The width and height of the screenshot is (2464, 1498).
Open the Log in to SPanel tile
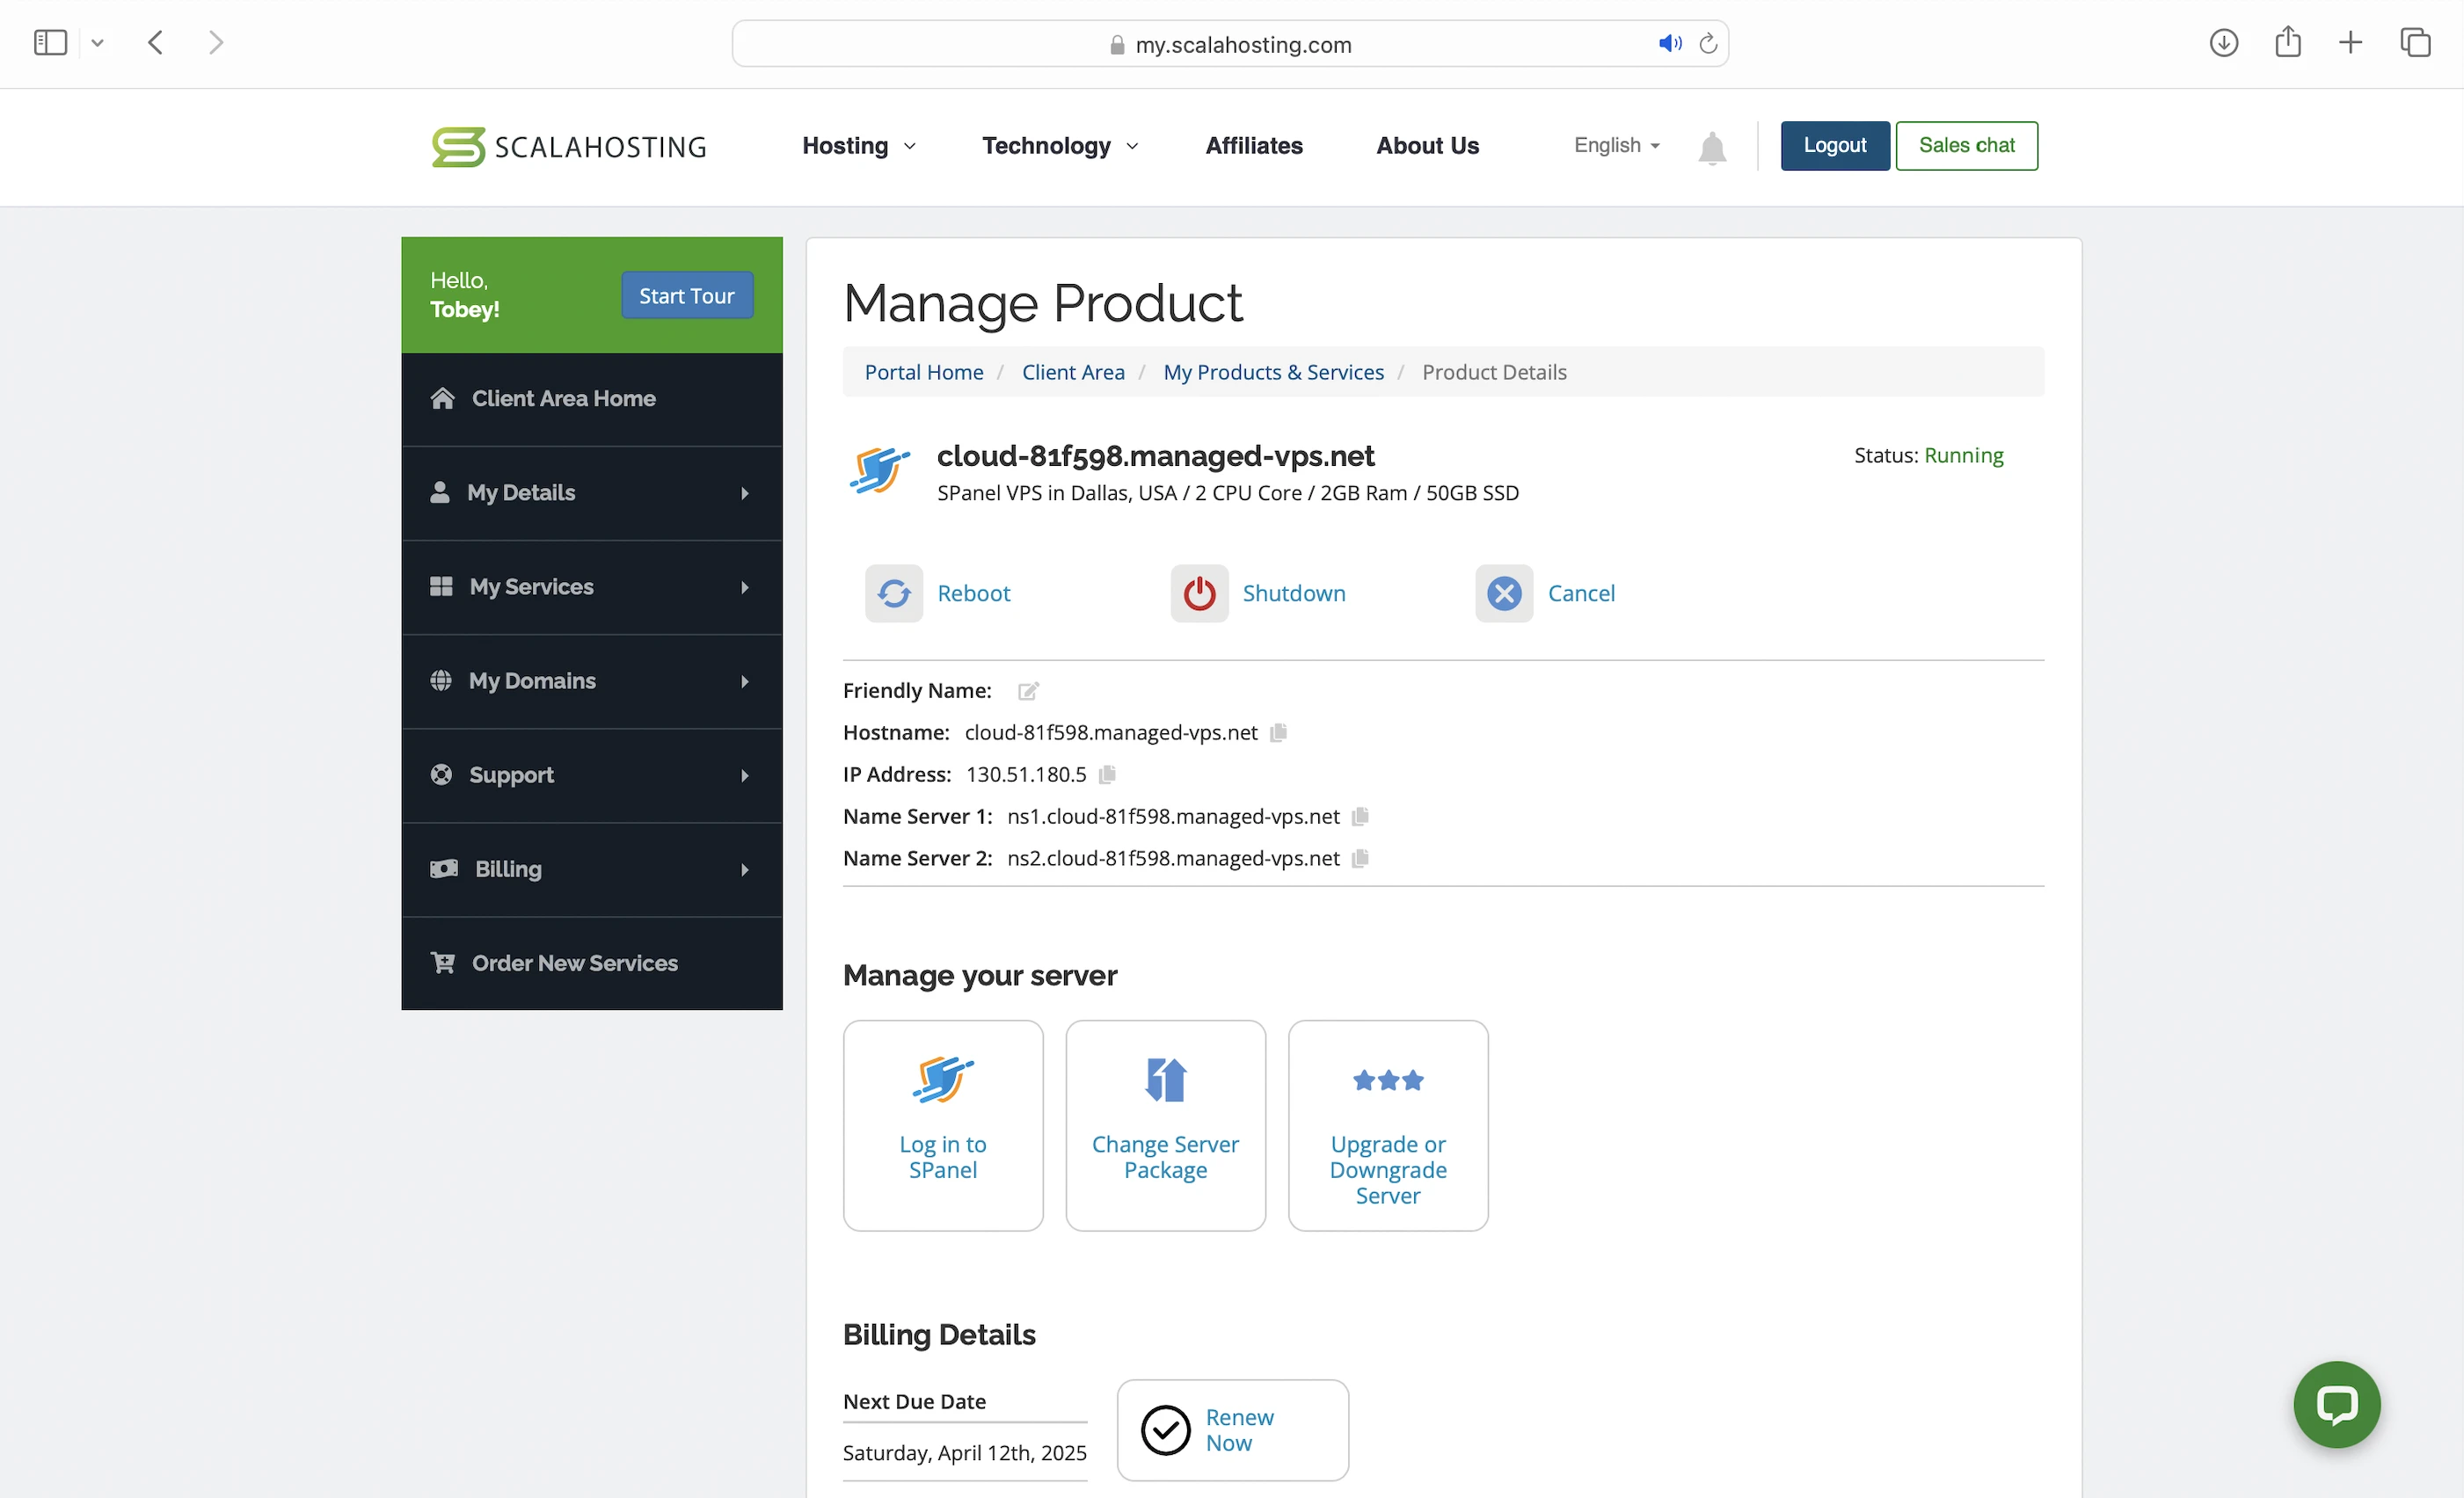tap(942, 1125)
